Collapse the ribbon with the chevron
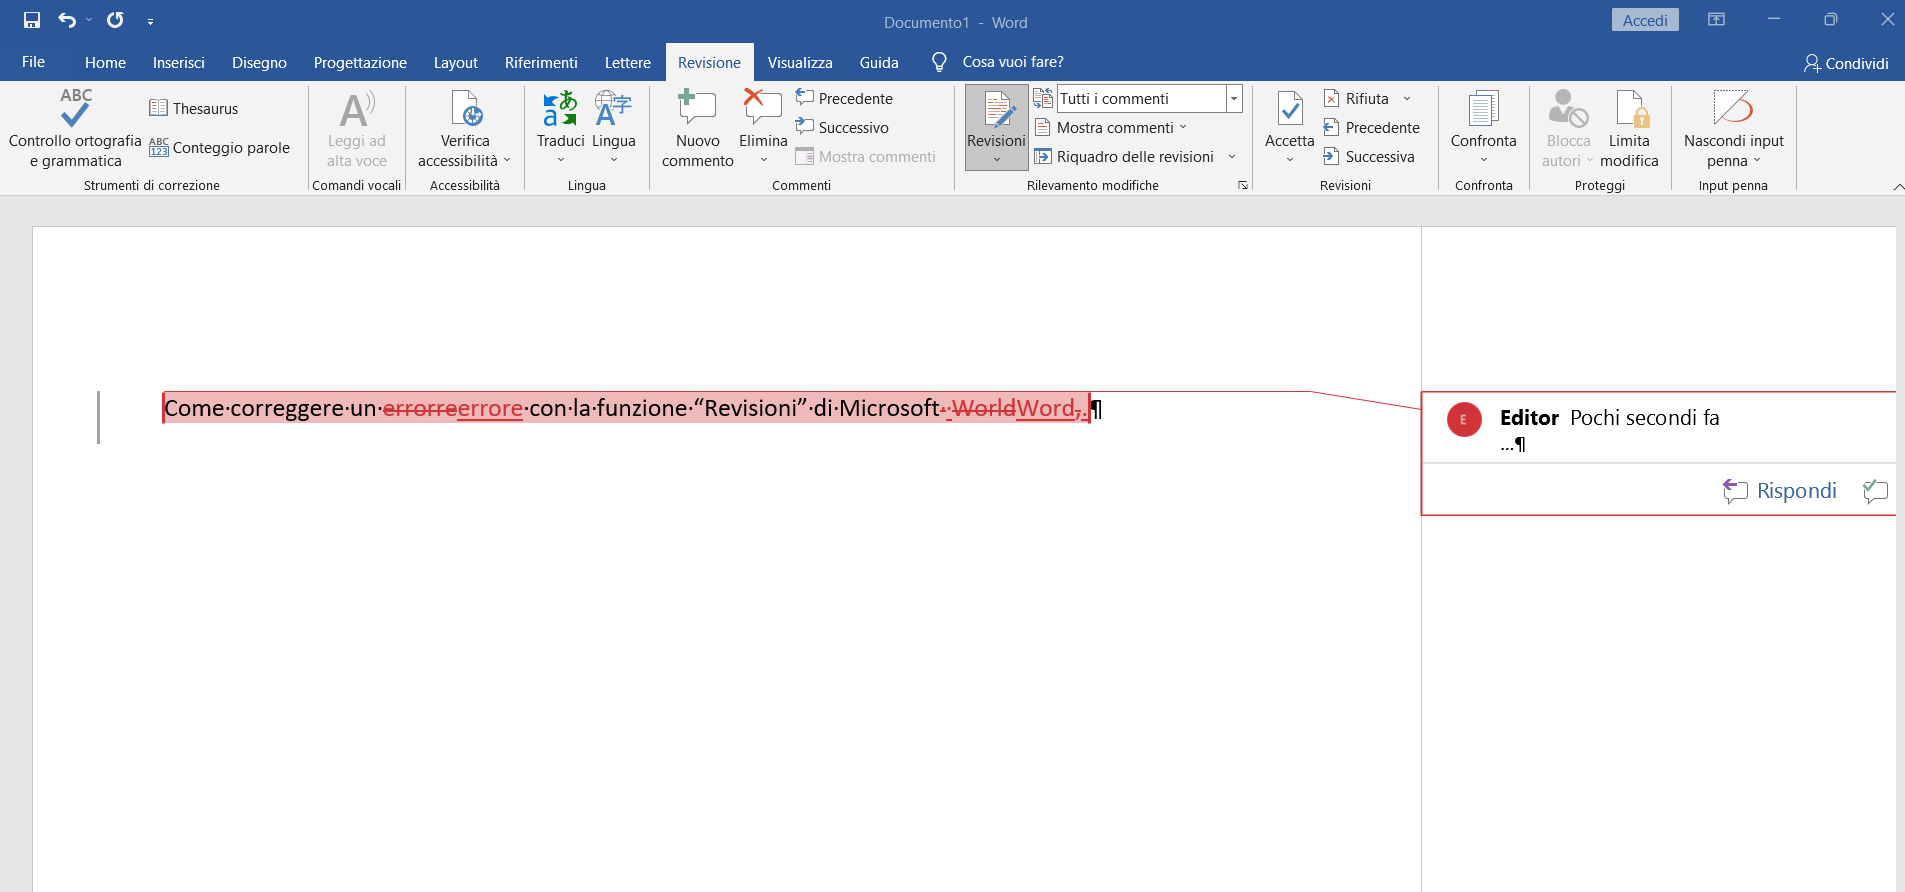Viewport: 1905px width, 892px height. point(1897,187)
